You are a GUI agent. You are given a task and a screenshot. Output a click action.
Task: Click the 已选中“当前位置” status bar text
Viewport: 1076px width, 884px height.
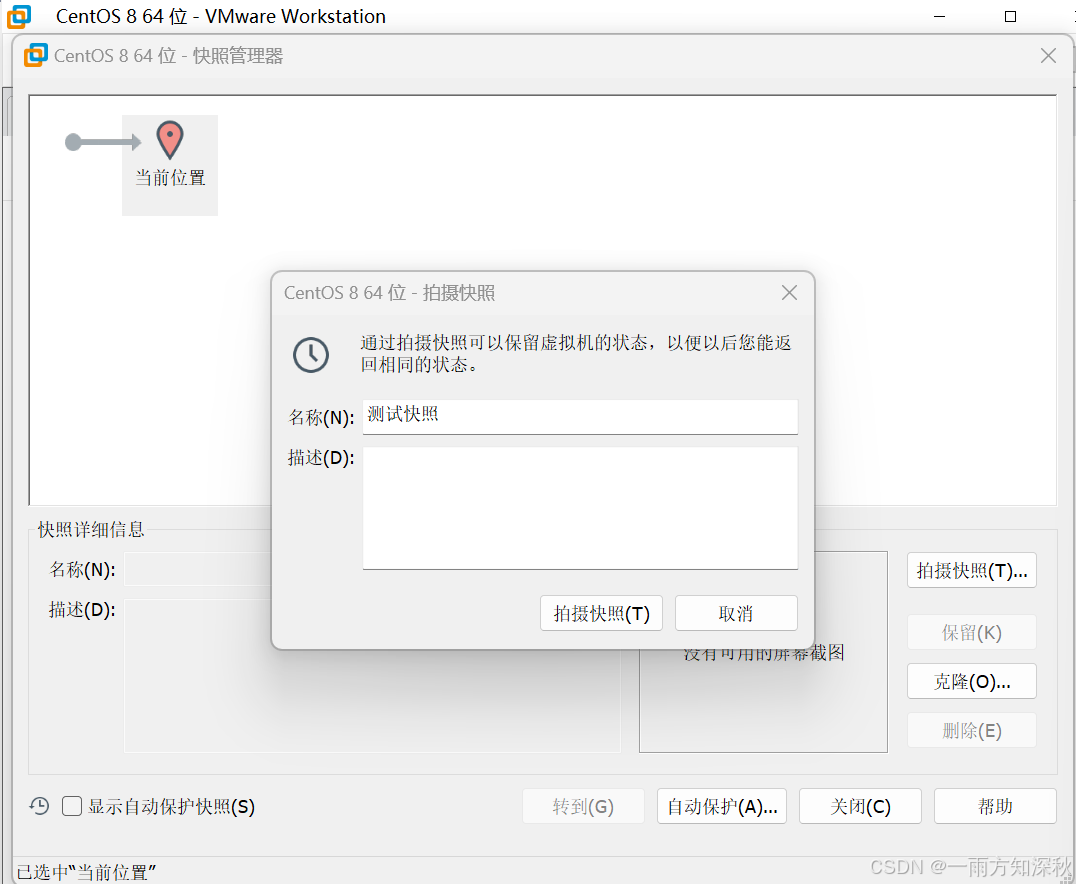coord(86,872)
